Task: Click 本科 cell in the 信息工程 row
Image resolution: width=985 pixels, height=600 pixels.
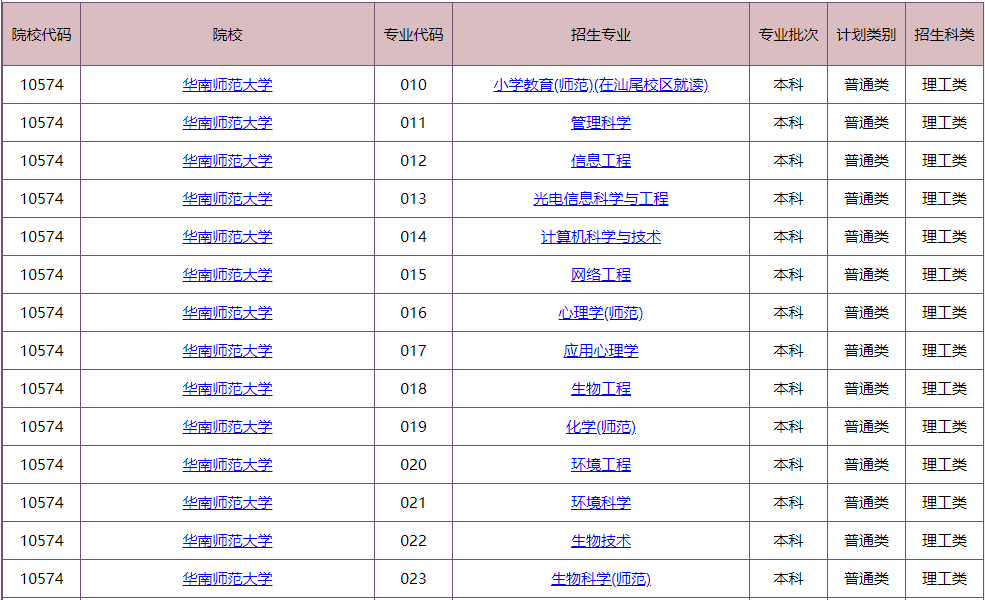Action: 788,161
